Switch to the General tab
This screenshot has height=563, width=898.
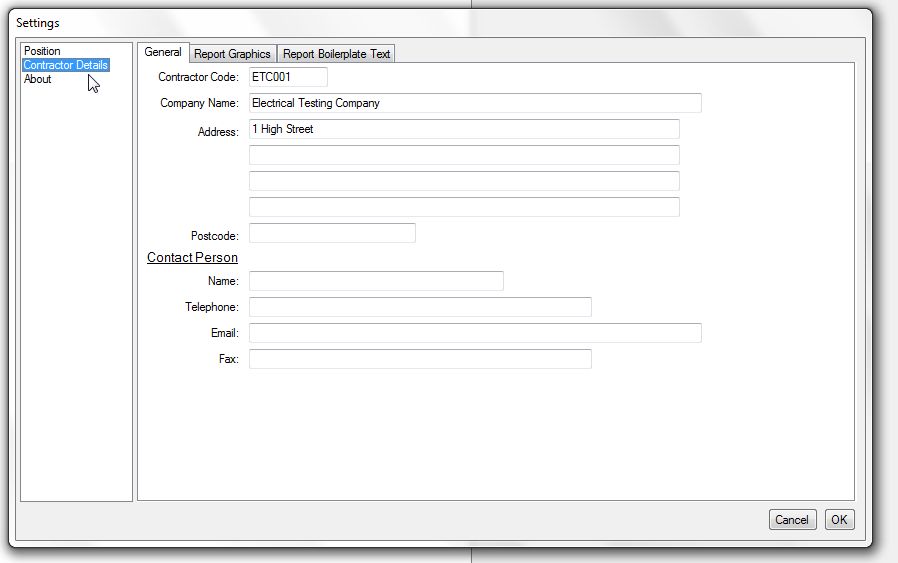(163, 52)
